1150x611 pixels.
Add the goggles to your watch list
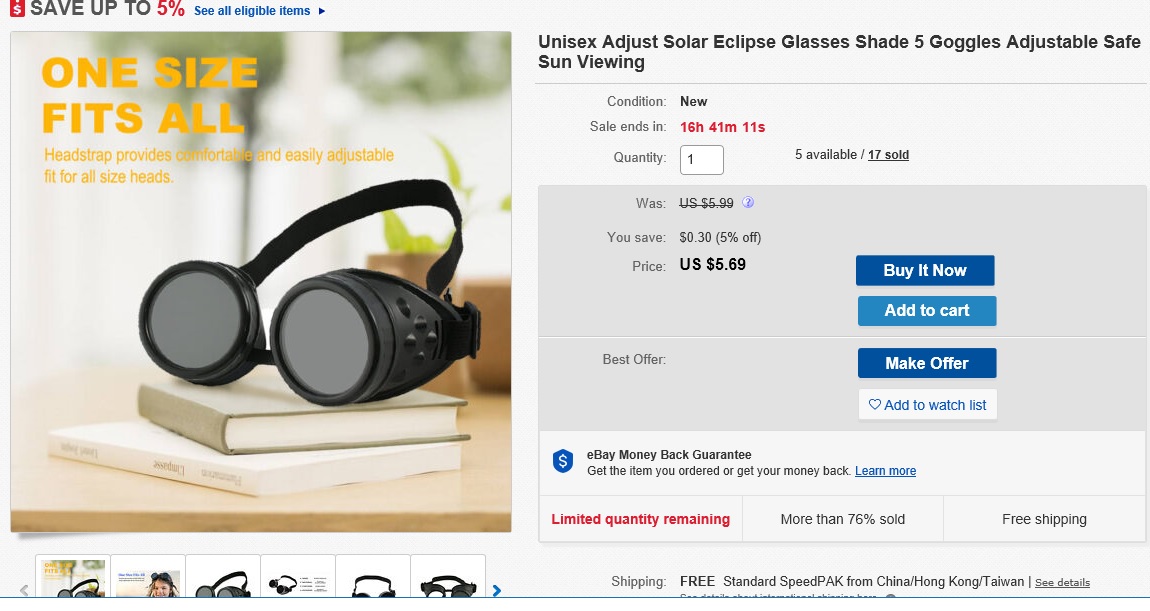click(927, 405)
